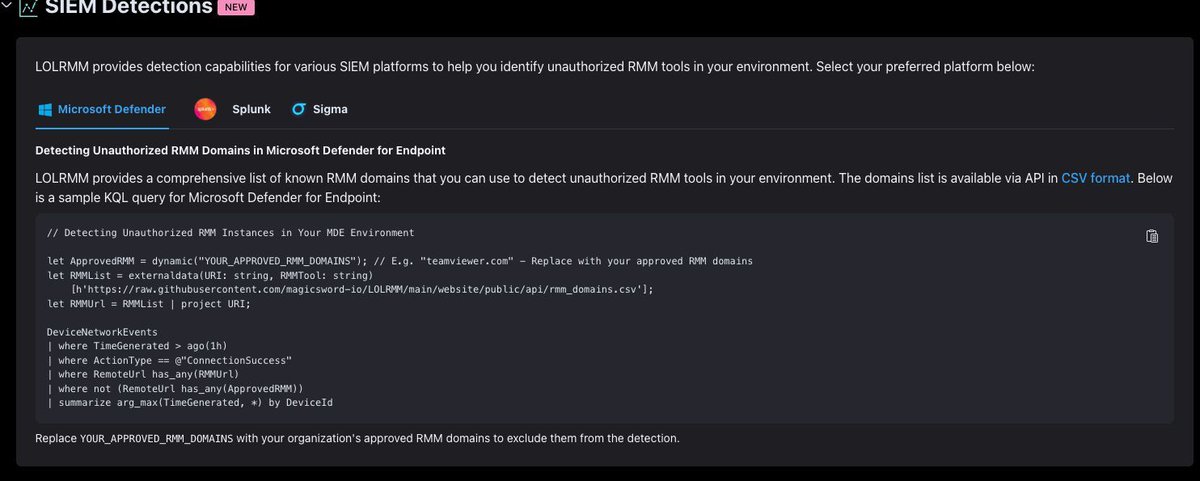The height and width of the screenshot is (481, 1200).
Task: Click the Splunk logo icon
Action: 205,109
